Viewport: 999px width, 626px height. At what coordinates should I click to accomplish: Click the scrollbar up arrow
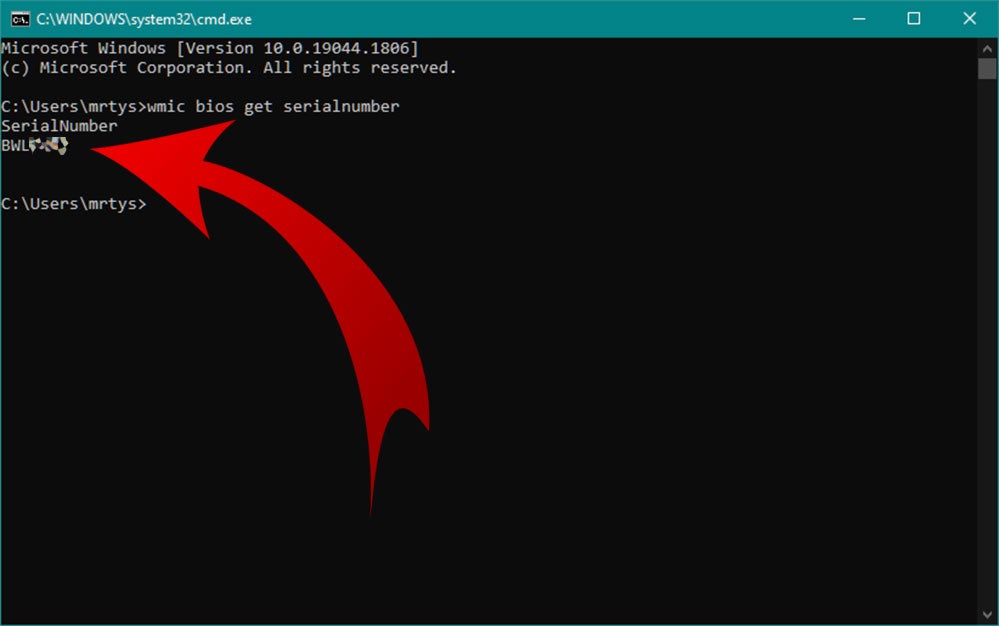987,48
